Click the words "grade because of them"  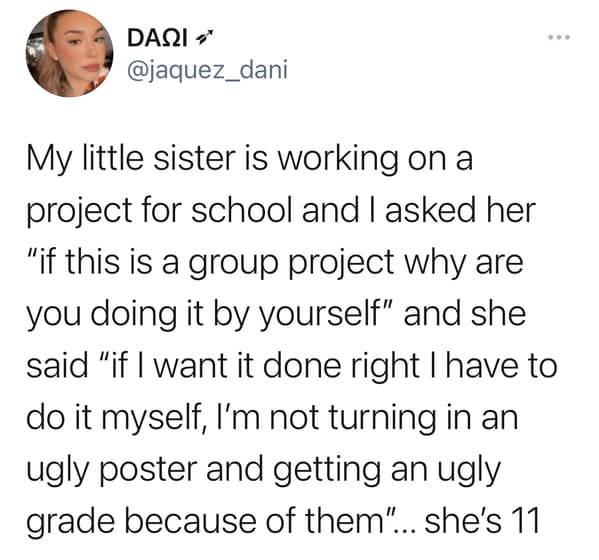[x=207, y=521]
